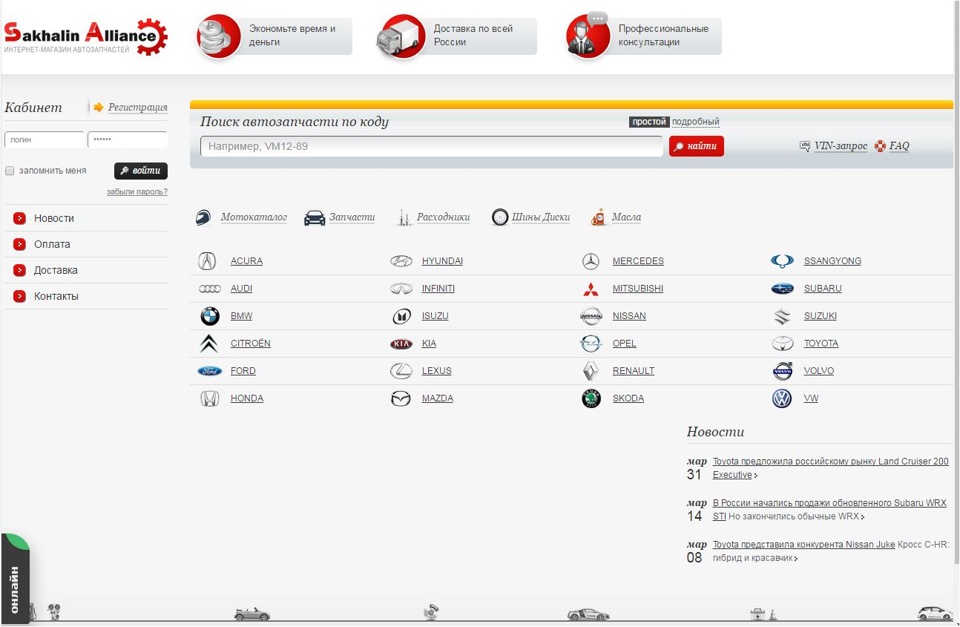Click the Ford oval logo
This screenshot has width=960, height=627.
pyautogui.click(x=209, y=371)
